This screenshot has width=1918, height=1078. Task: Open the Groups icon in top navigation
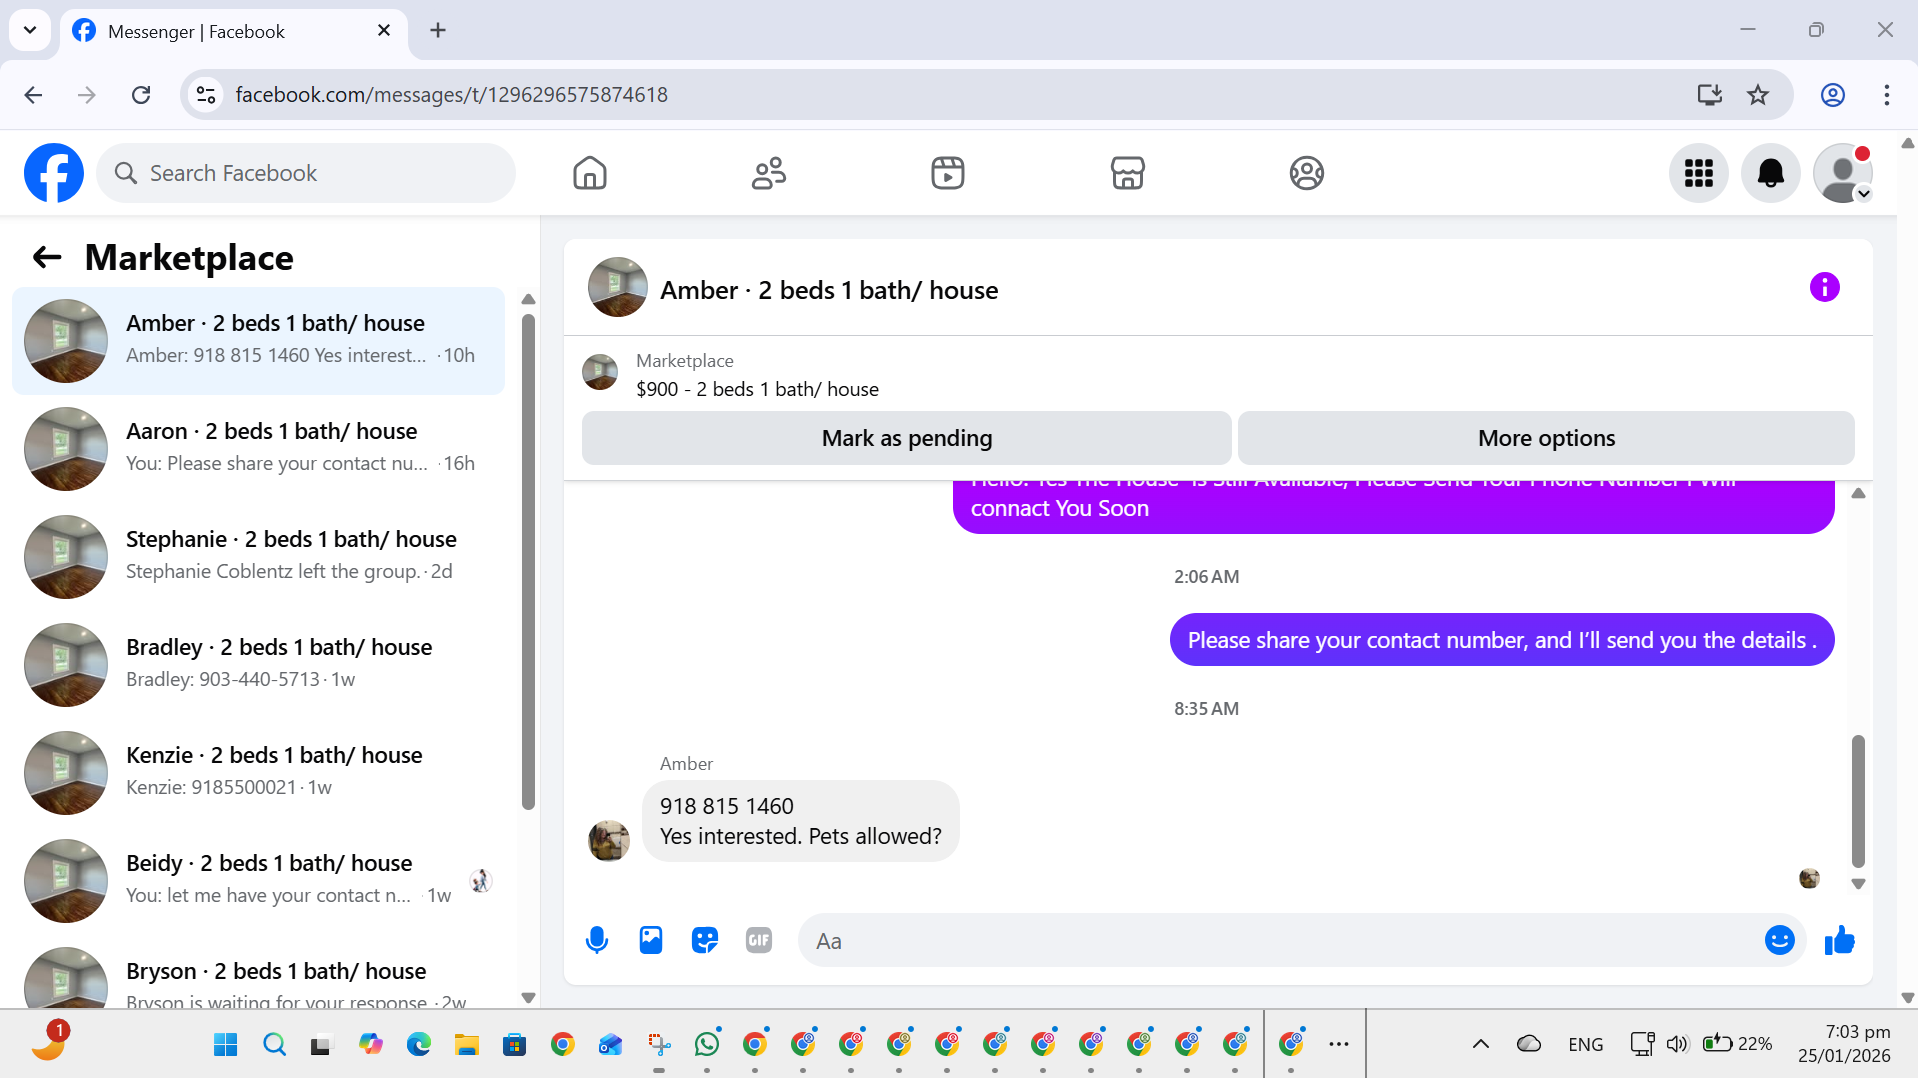coord(1306,173)
